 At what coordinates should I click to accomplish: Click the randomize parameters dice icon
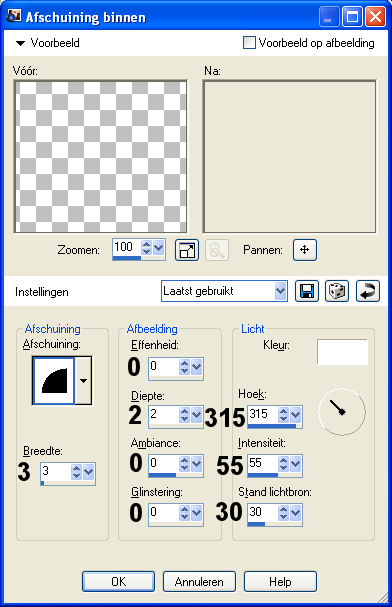click(x=337, y=291)
